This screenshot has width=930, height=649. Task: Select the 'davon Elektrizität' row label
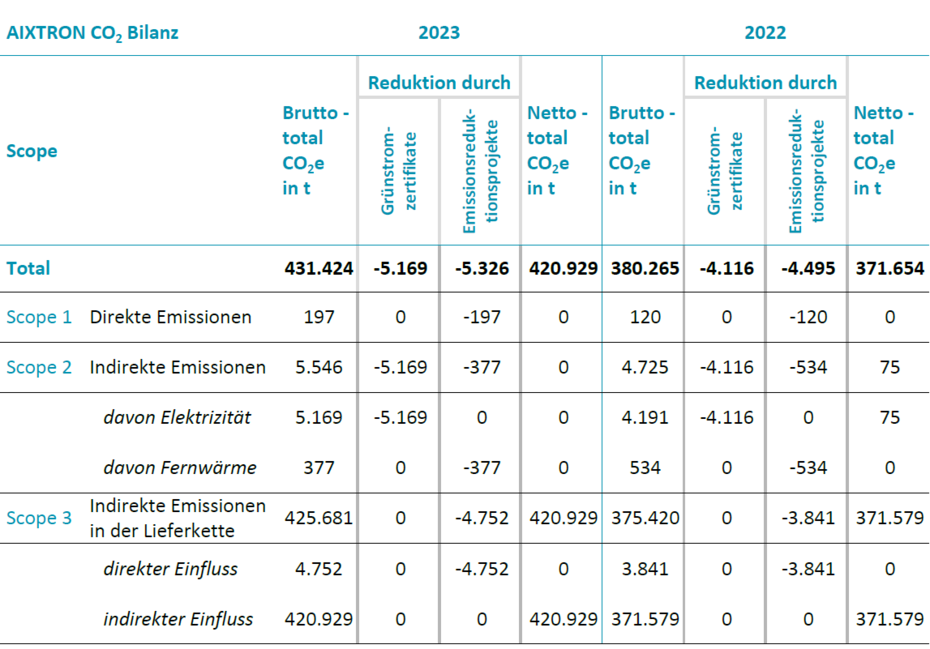coord(177,418)
